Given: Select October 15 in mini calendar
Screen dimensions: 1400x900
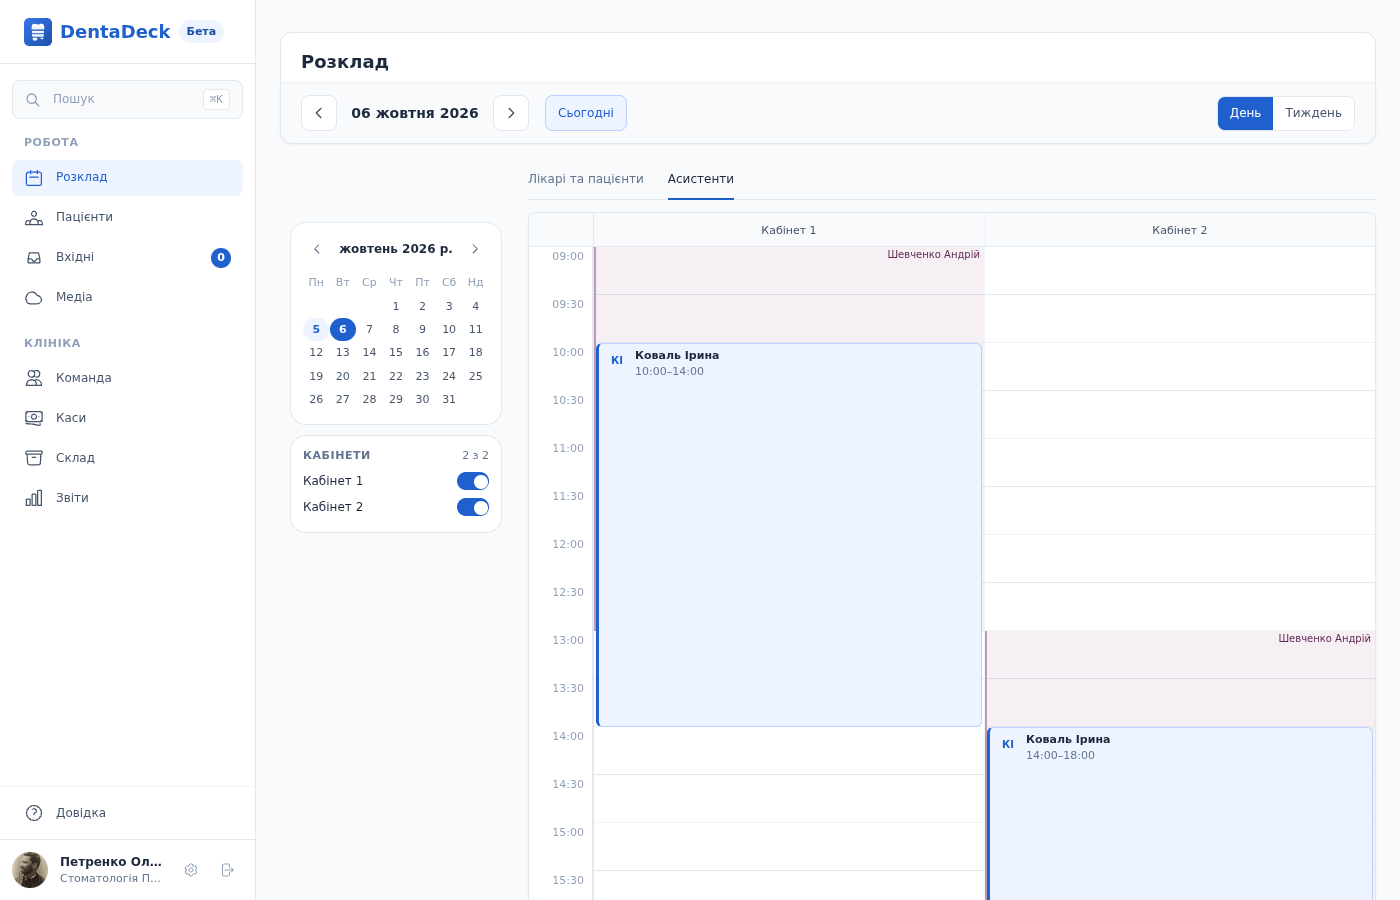Looking at the screenshot, I should pos(396,353).
